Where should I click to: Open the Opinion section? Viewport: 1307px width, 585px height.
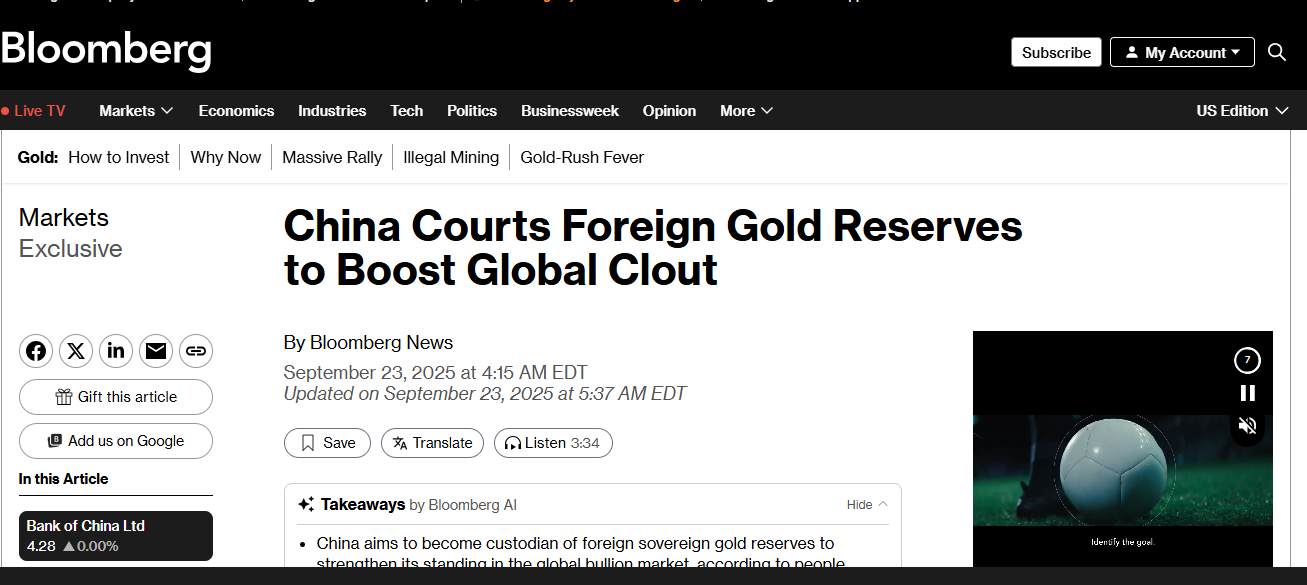point(669,111)
